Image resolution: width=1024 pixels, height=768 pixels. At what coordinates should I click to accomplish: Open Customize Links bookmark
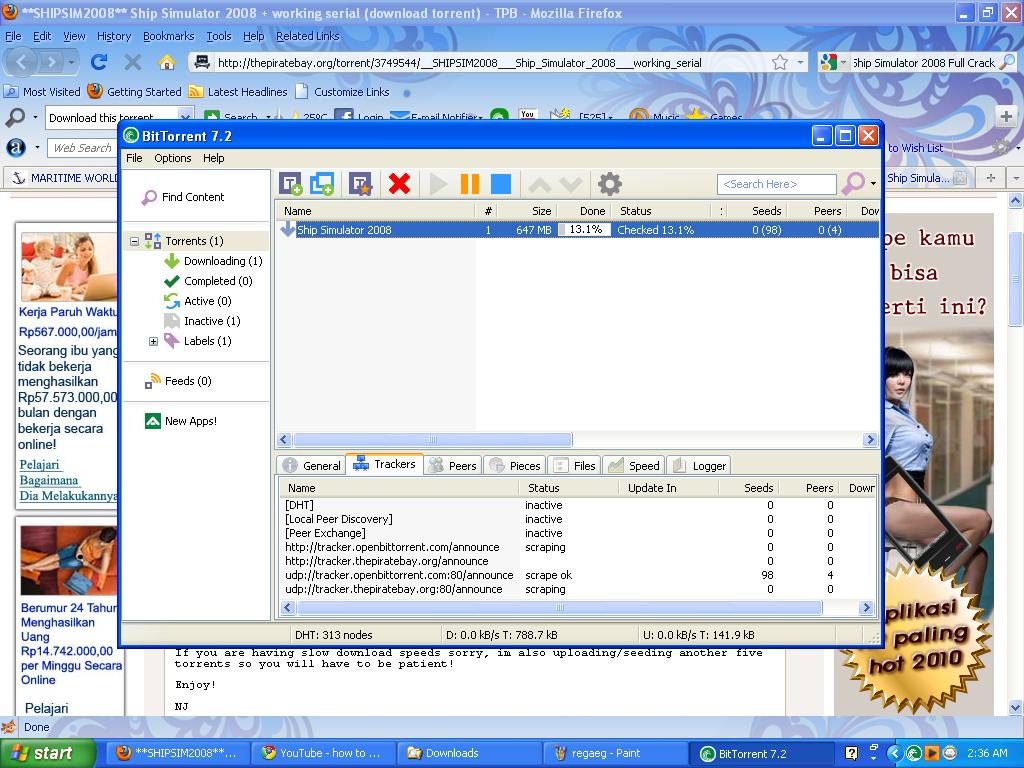342,92
